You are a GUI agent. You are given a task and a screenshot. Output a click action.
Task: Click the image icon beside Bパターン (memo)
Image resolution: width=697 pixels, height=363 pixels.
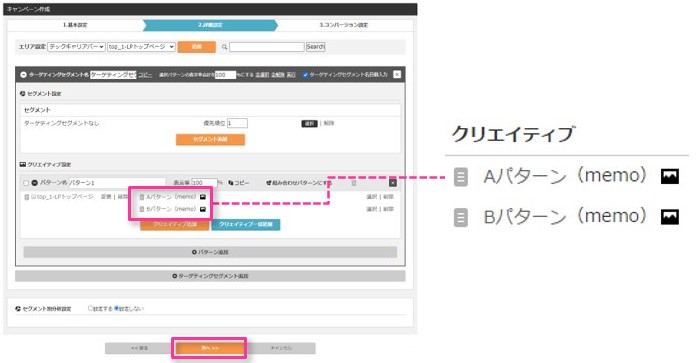(x=203, y=209)
